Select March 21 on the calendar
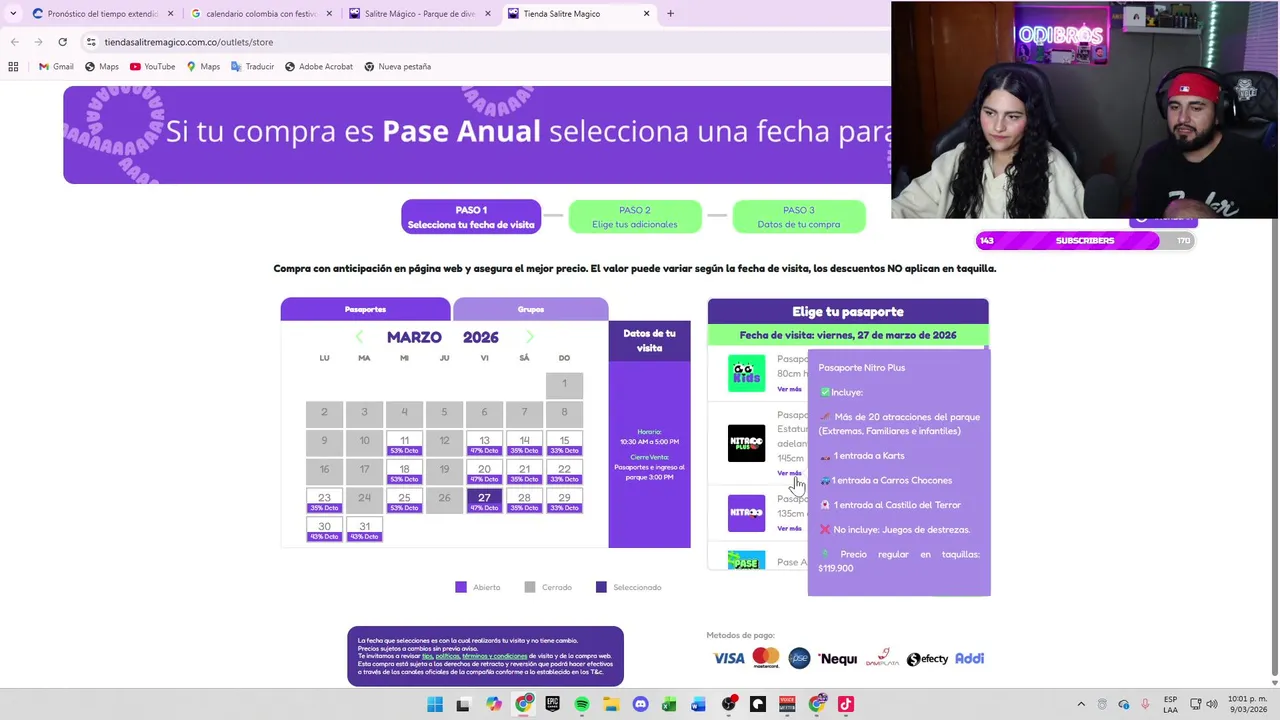This screenshot has width=1280, height=720. pos(524,472)
